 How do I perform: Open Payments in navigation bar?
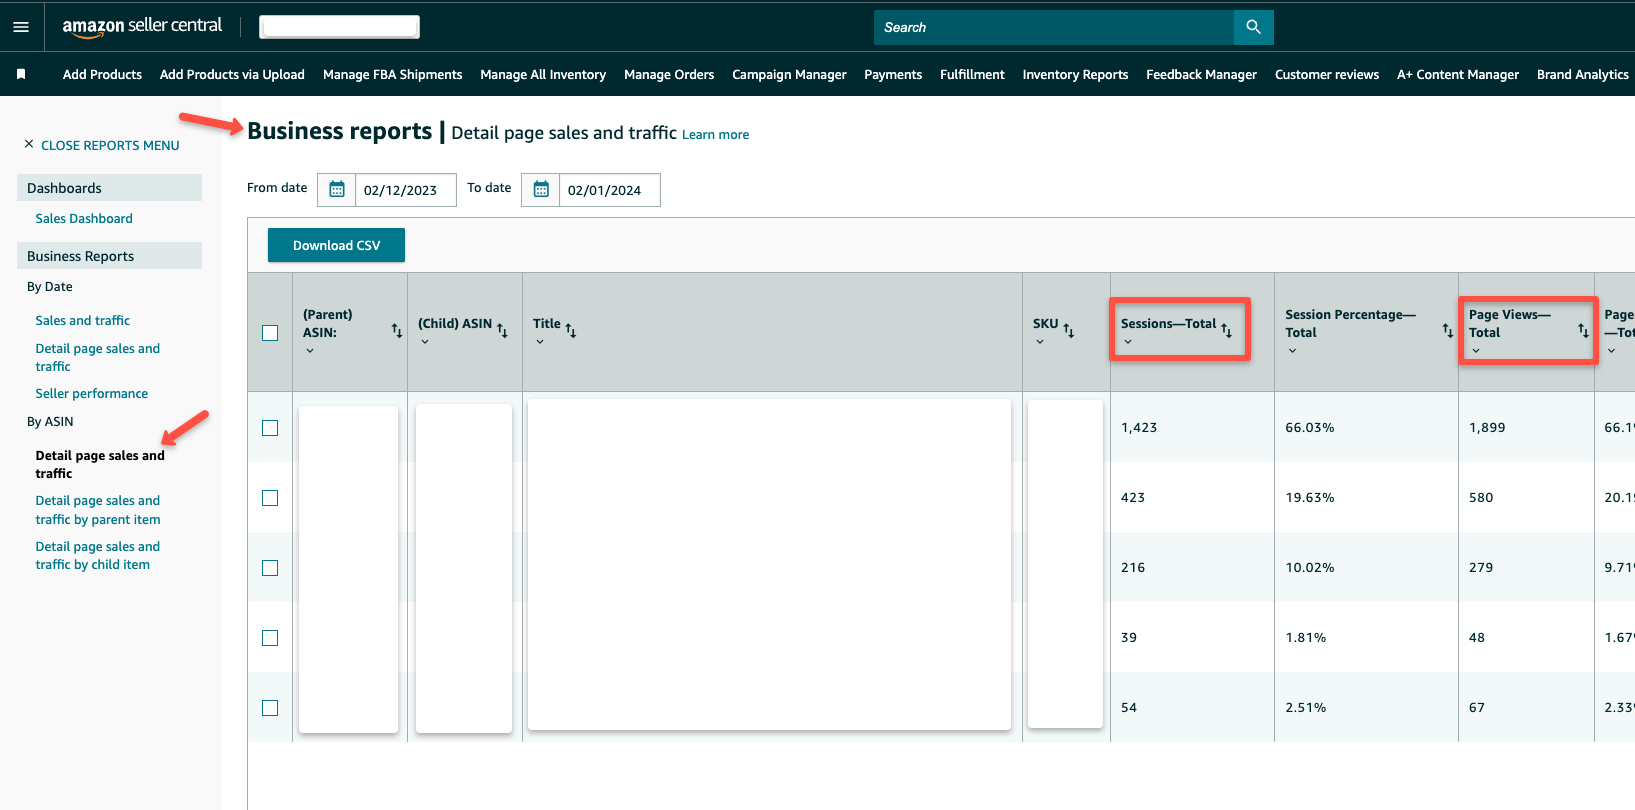(893, 74)
